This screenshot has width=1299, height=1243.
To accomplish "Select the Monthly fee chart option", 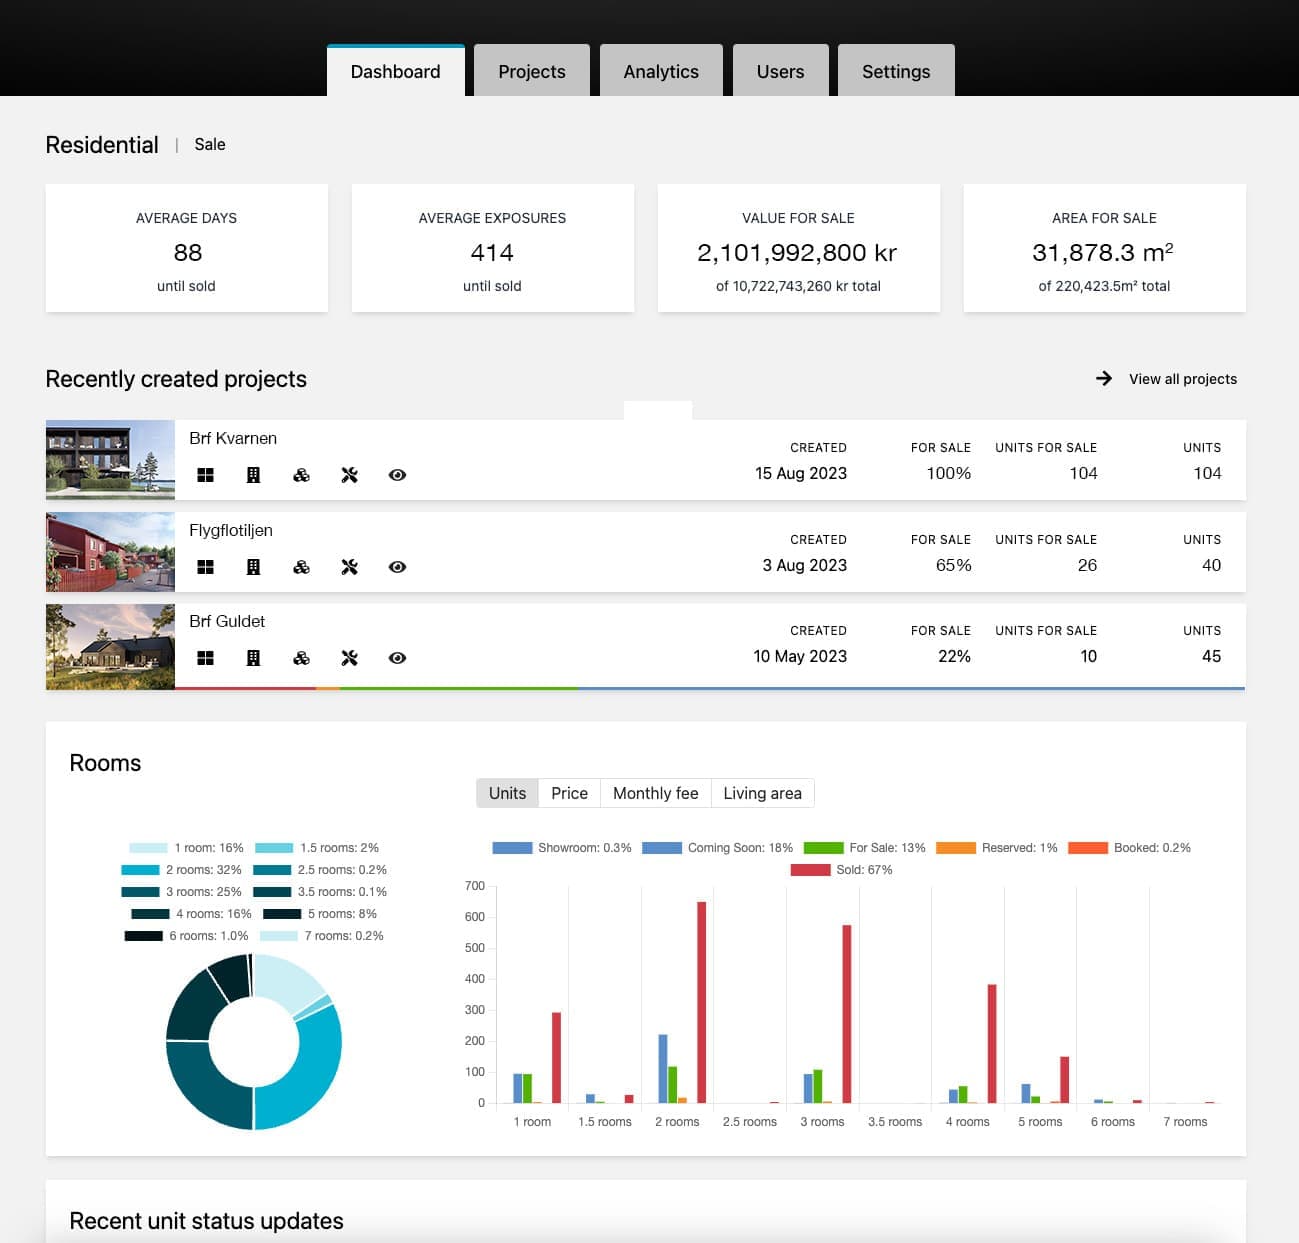I will click(x=655, y=793).
